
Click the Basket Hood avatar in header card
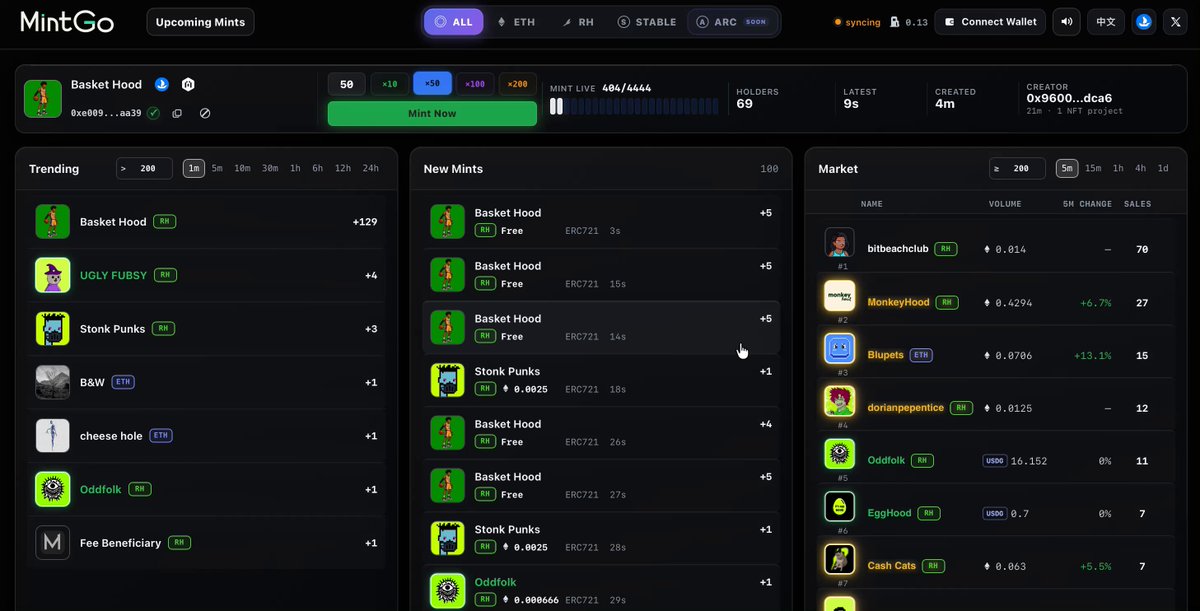pos(43,99)
